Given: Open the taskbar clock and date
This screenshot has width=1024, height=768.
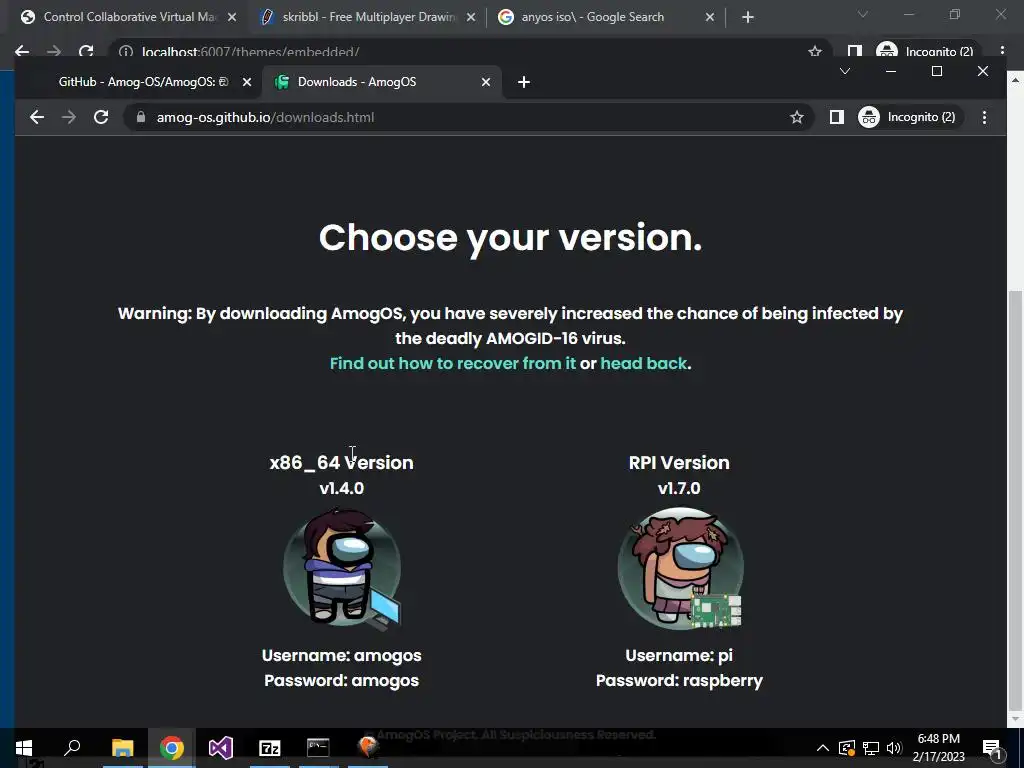Looking at the screenshot, I should coord(938,747).
